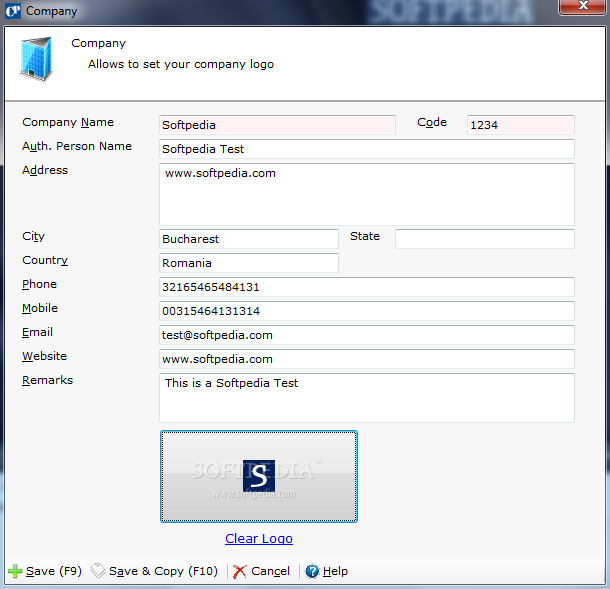Focus the City field with Bucharest
The image size is (610, 589).
[x=249, y=239]
